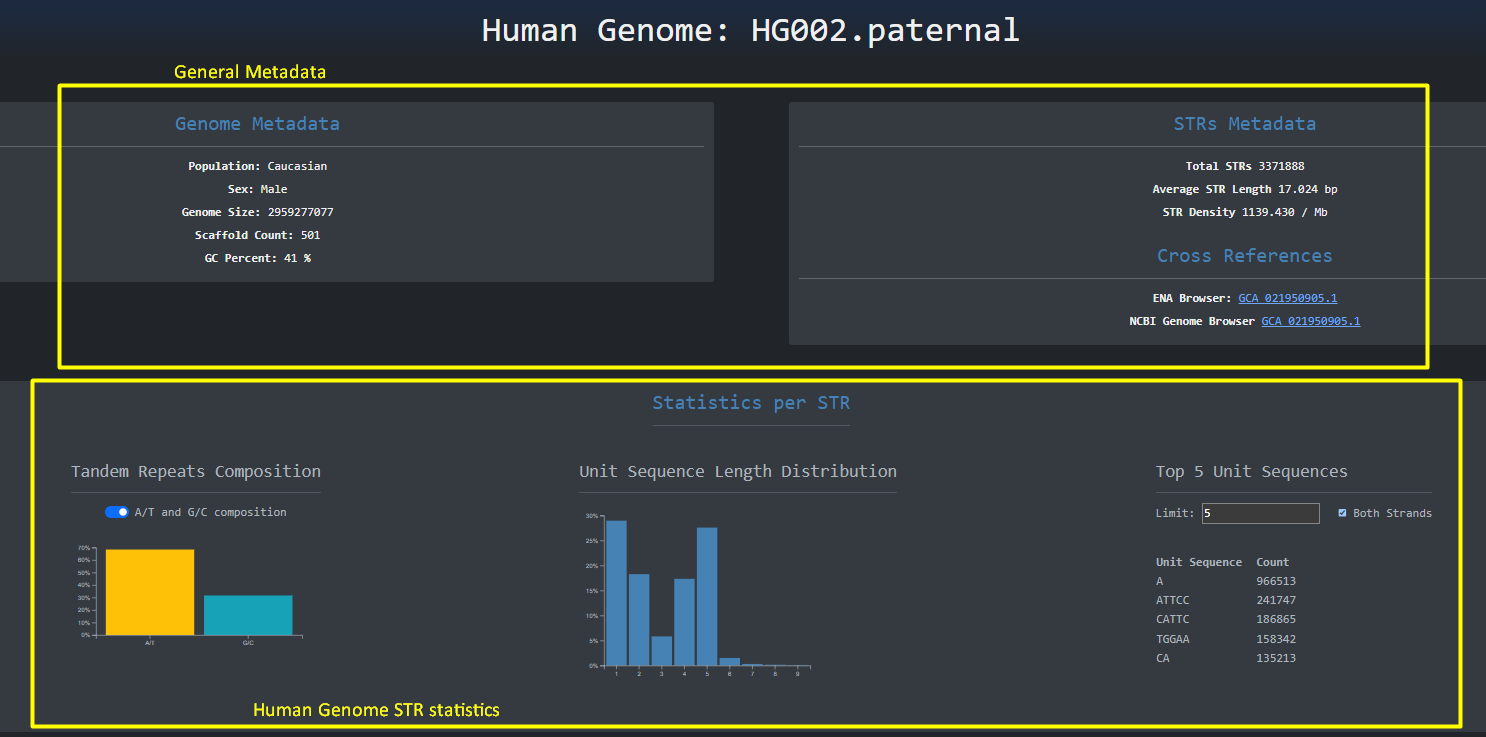The width and height of the screenshot is (1486, 737).
Task: Toggle the A/T and G/C composition switch
Action: point(117,512)
